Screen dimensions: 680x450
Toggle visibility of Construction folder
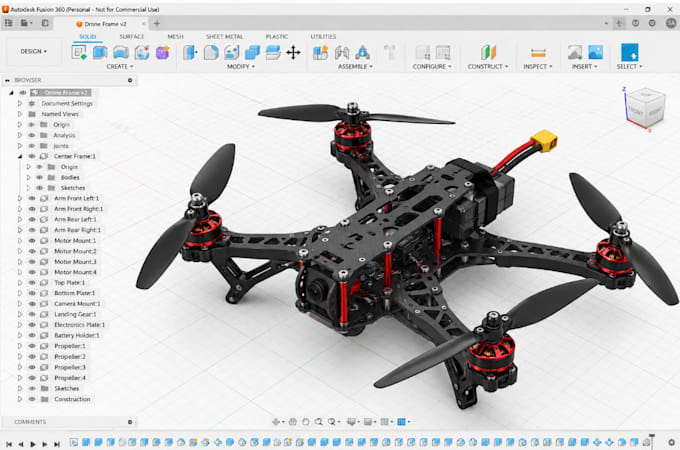pyautogui.click(x=32, y=399)
